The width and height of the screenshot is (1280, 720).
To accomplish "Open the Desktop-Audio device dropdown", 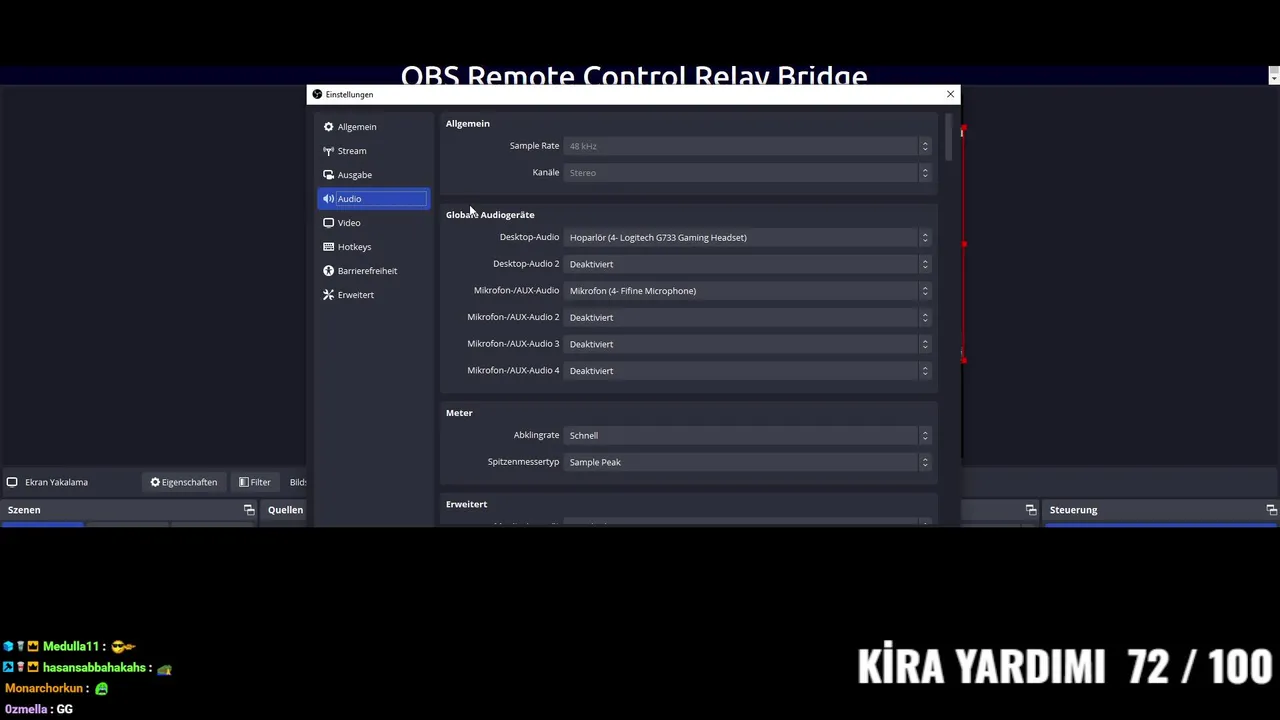I will [748, 238].
